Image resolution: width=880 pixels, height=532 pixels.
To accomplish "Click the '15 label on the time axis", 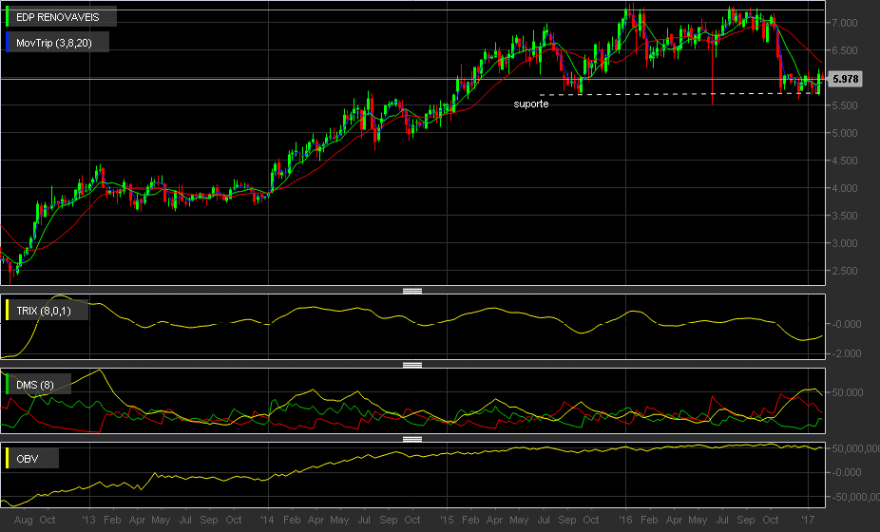I will click(447, 520).
